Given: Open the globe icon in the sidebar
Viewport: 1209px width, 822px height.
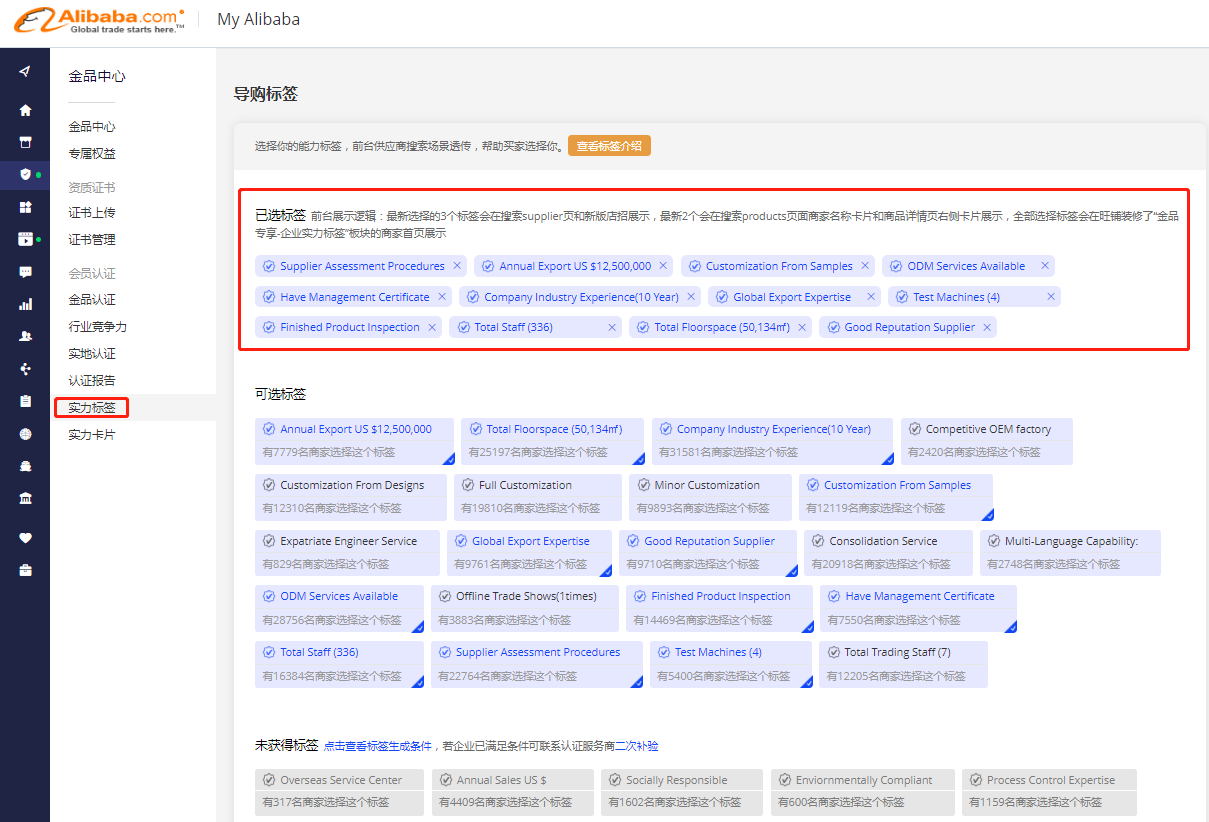Looking at the screenshot, I should tap(25, 434).
